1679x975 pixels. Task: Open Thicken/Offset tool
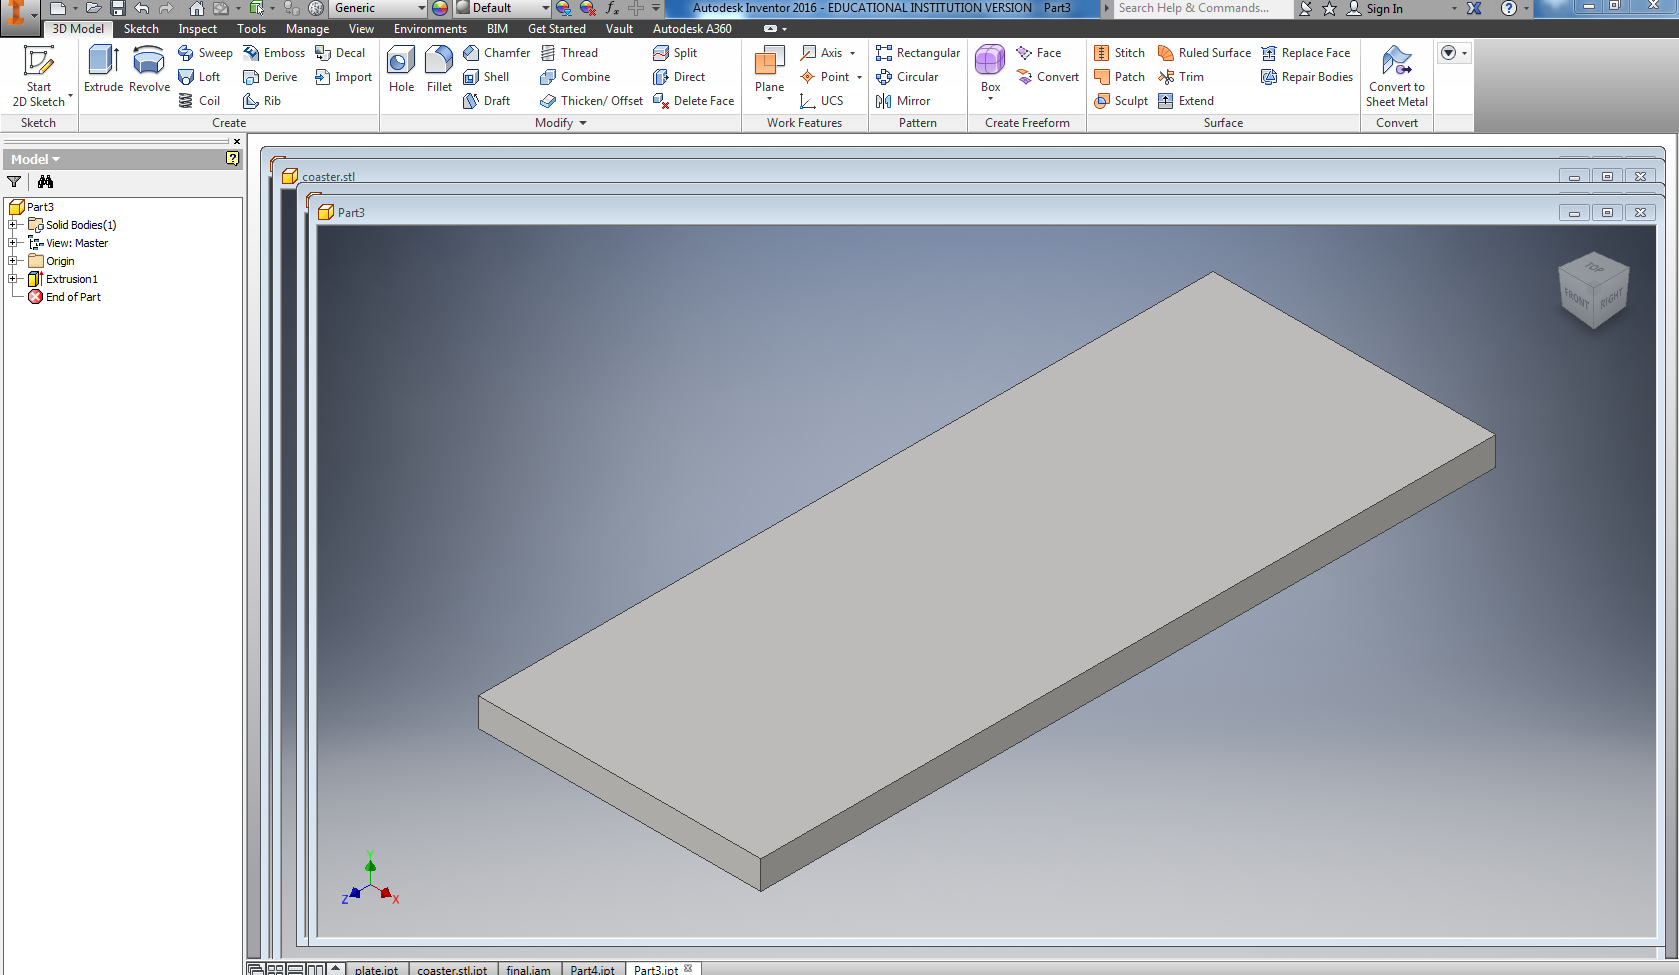coord(591,101)
